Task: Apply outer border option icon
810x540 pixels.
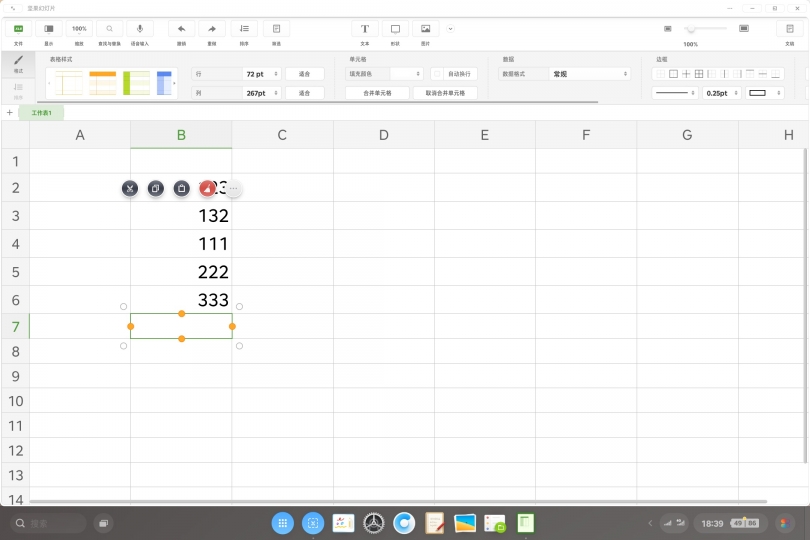Action: pos(673,74)
